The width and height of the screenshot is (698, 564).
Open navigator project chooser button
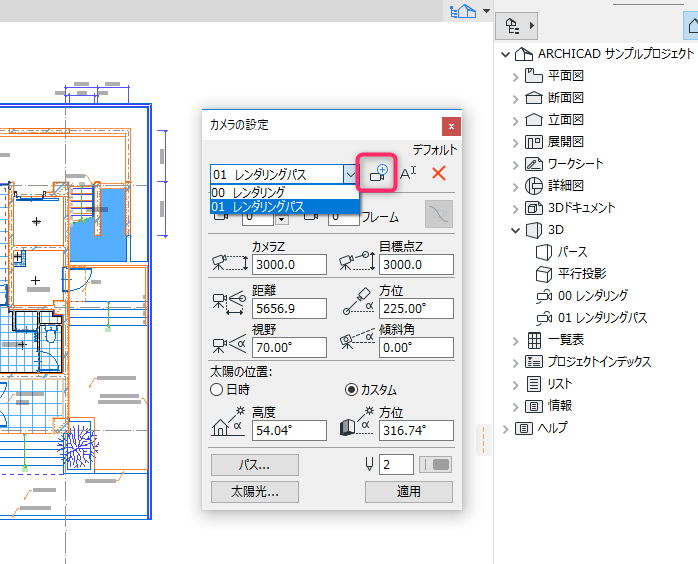click(516, 26)
